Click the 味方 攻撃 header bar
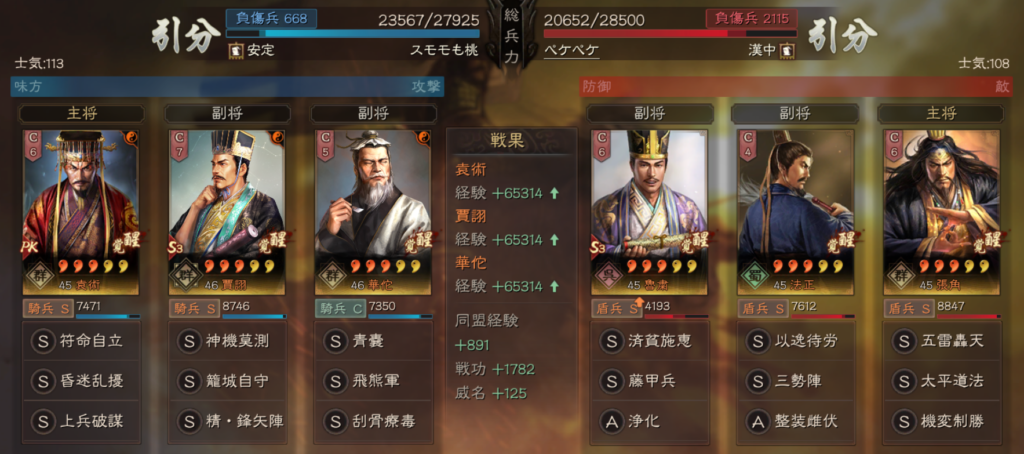1024x454 pixels. point(227,86)
